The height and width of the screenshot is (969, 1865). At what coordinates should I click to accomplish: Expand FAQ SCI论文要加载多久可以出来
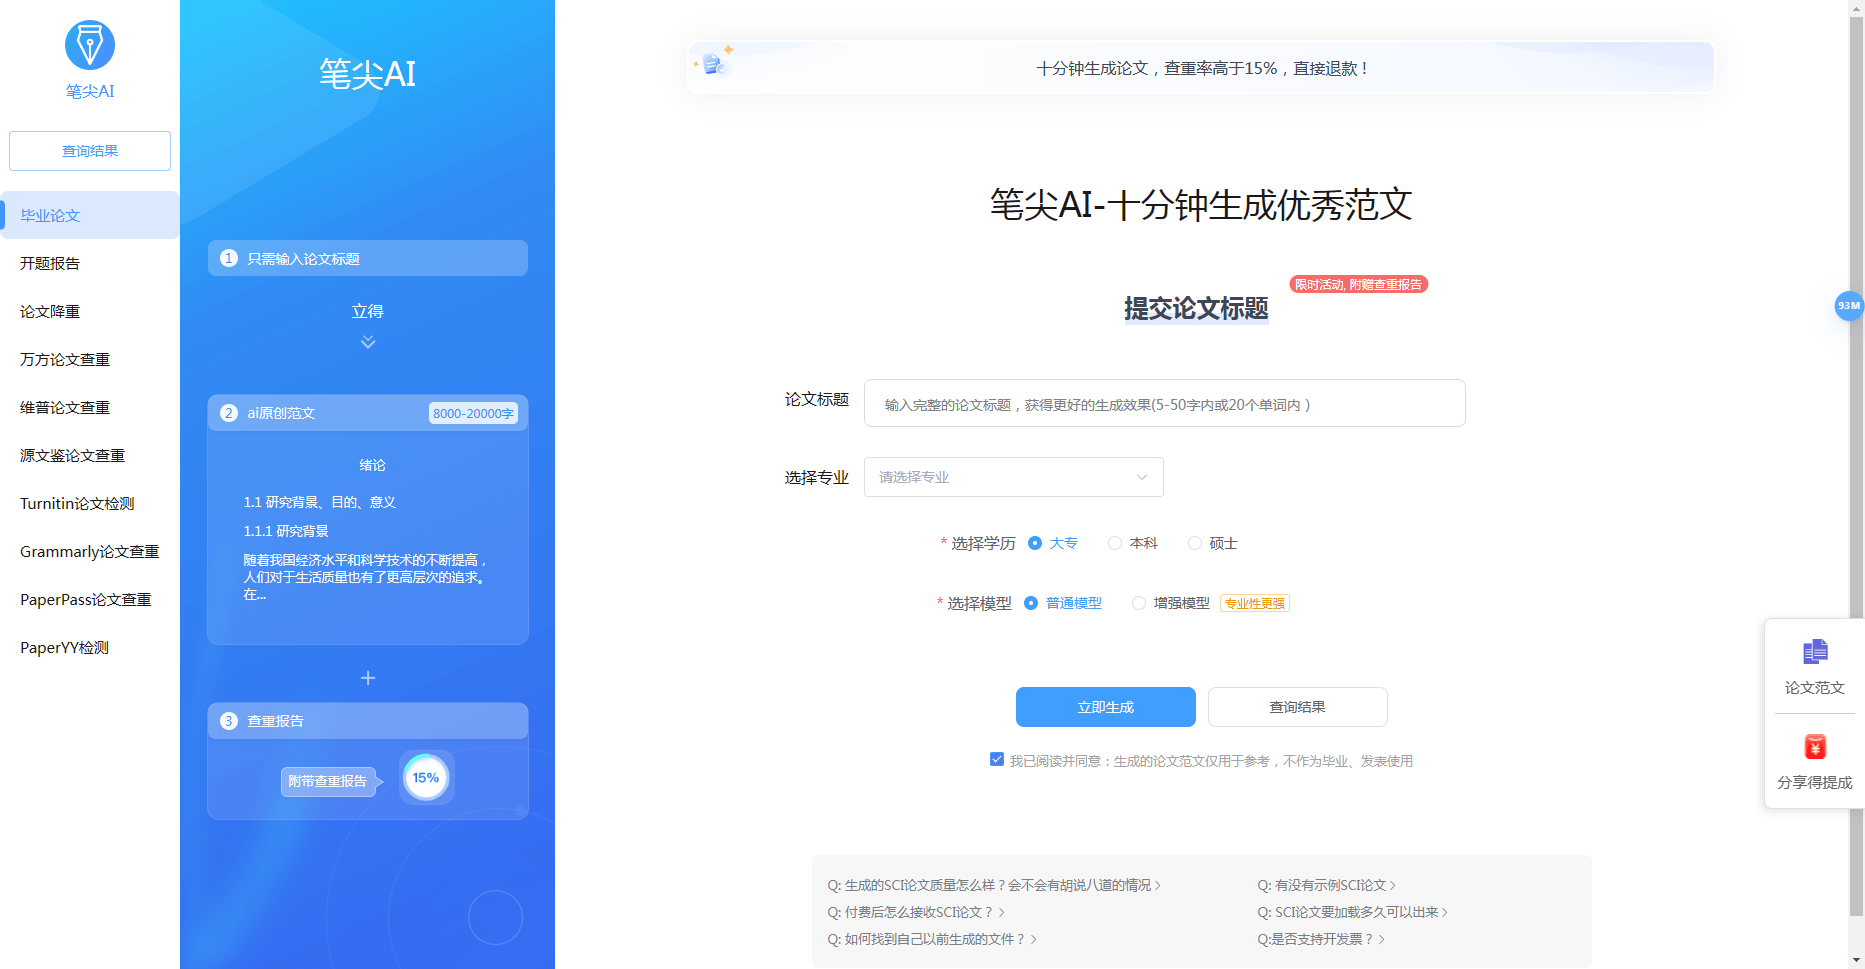click(x=1353, y=912)
